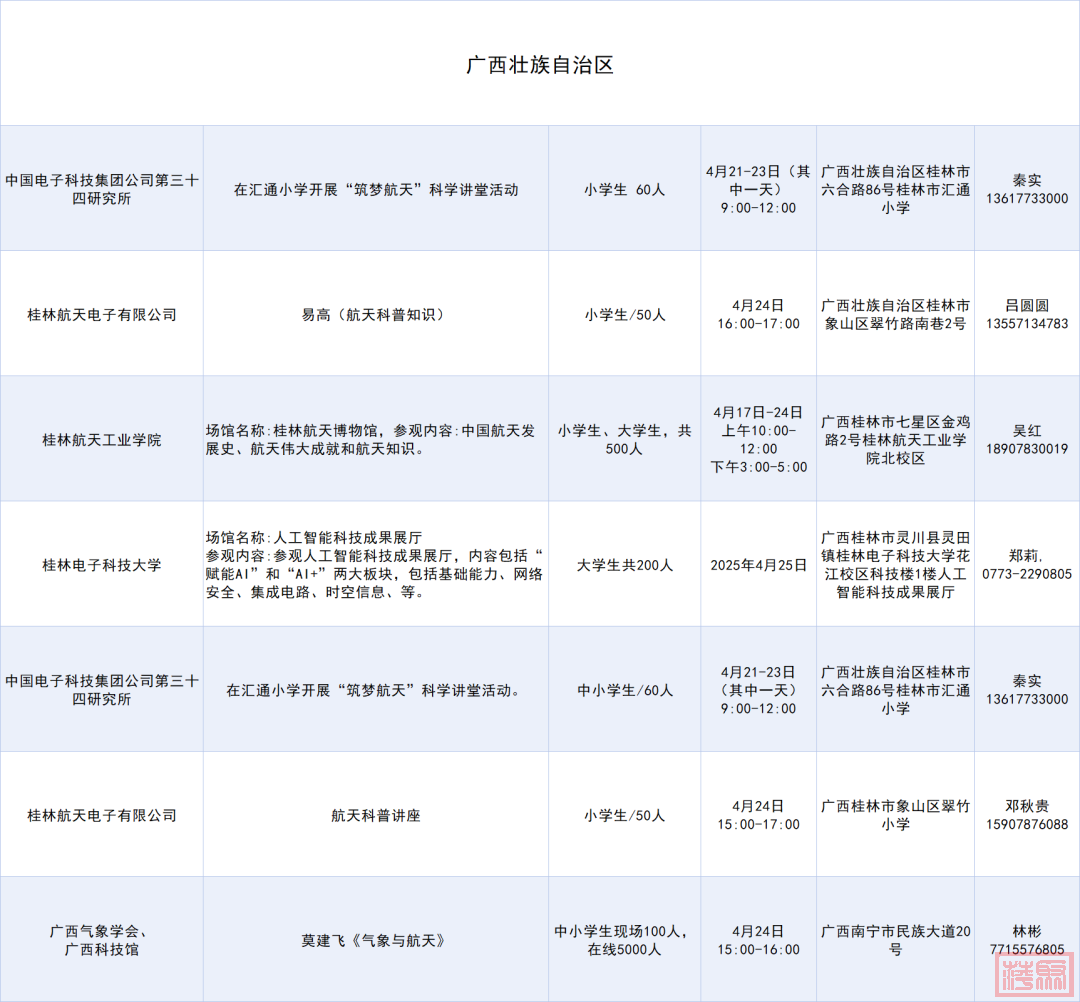This screenshot has width=1080, height=1002.
Task: Select 小学生/50人 in the 易高 row
Action: click(x=625, y=315)
